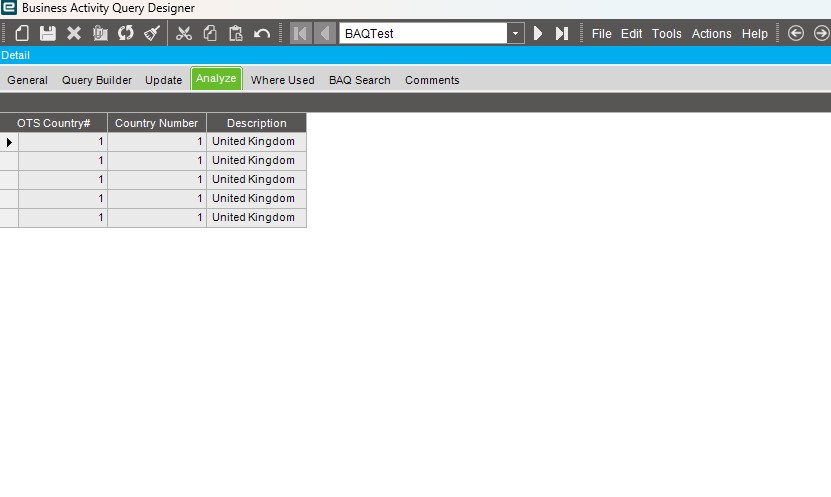Viewport: 831px width, 497px height.
Task: Click the Clear broom icon
Action: [x=152, y=33]
